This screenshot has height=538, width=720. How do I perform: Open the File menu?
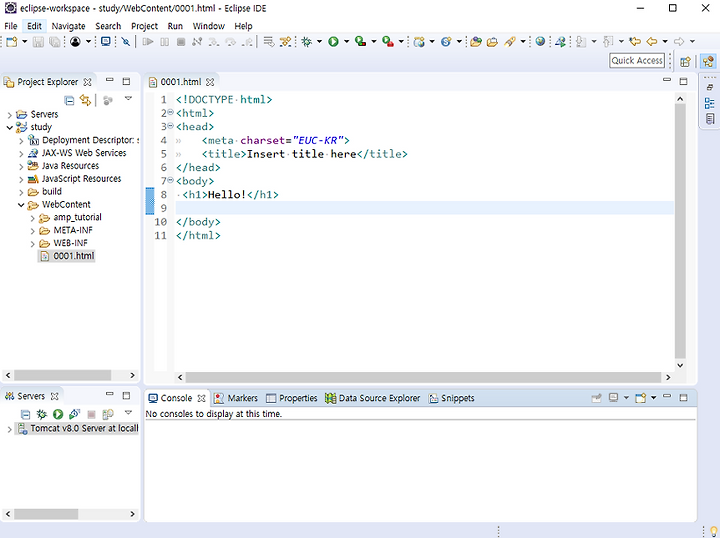click(x=11, y=26)
